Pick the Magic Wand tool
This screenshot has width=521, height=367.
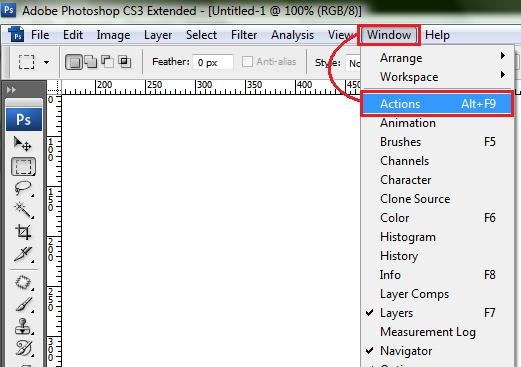pyautogui.click(x=23, y=210)
